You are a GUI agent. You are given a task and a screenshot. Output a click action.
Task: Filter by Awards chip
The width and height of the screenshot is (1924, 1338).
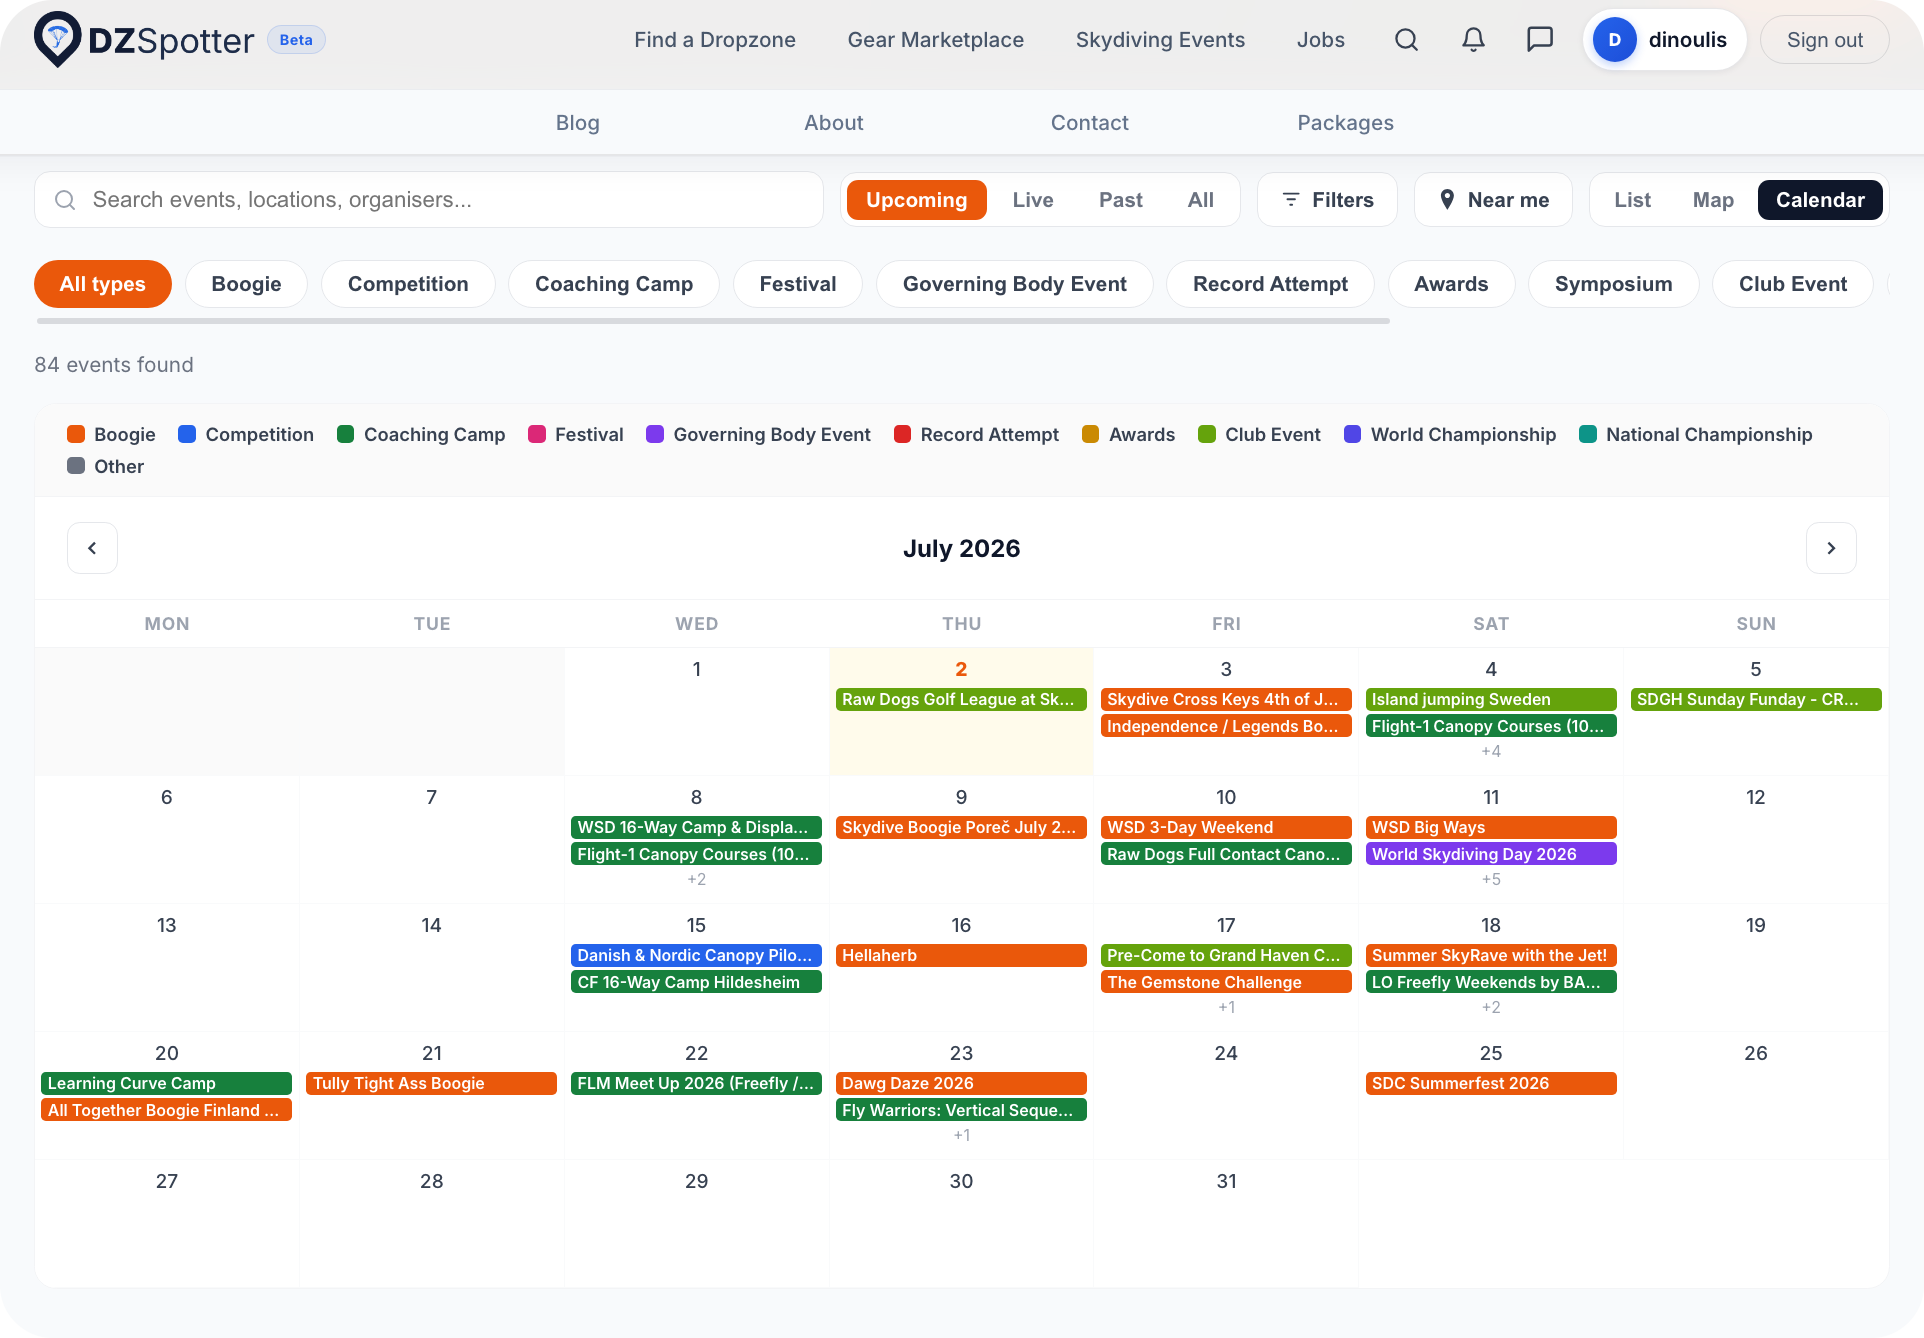(x=1451, y=284)
